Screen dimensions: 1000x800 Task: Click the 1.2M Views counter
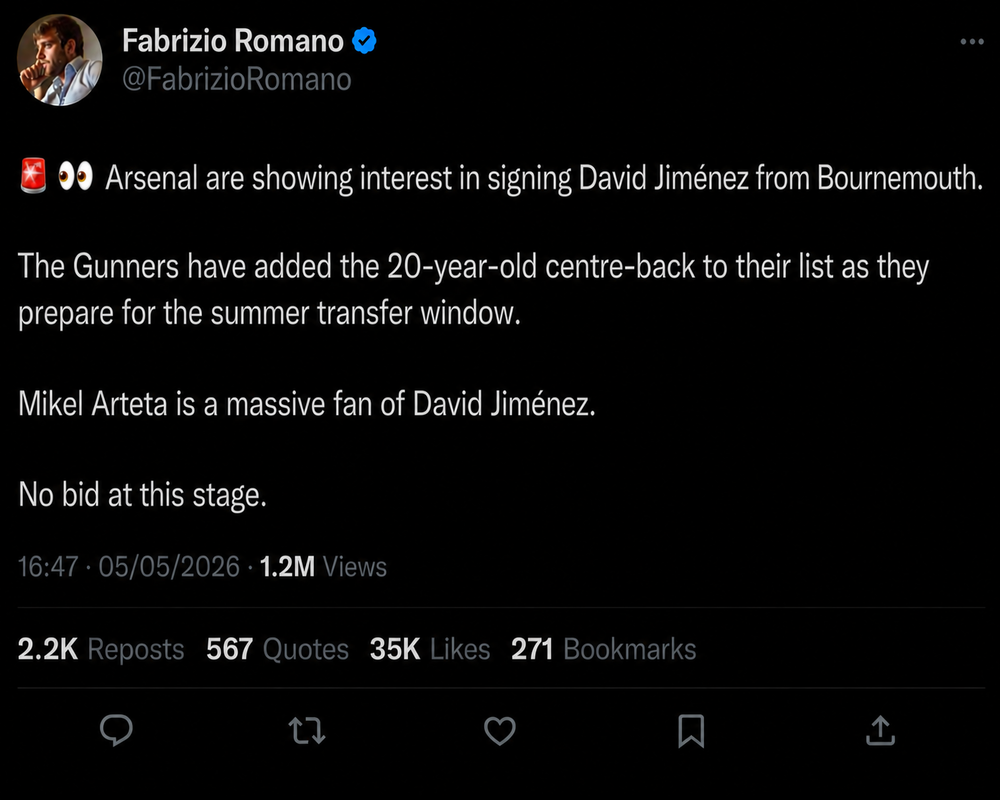323,567
